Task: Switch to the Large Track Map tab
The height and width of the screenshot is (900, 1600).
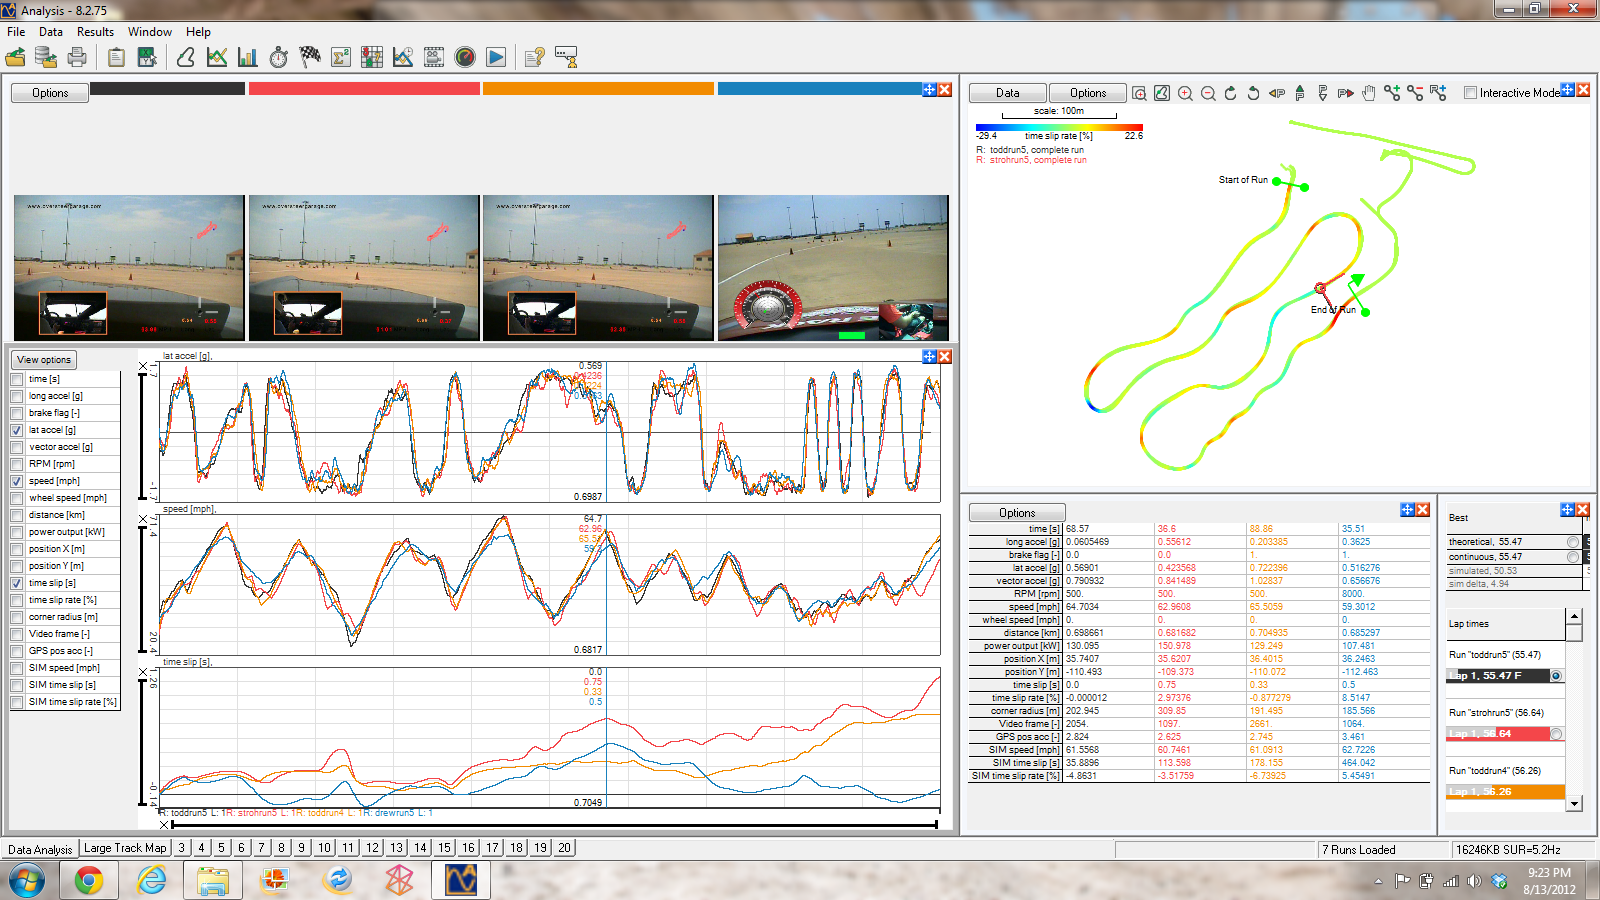Action: tap(125, 848)
